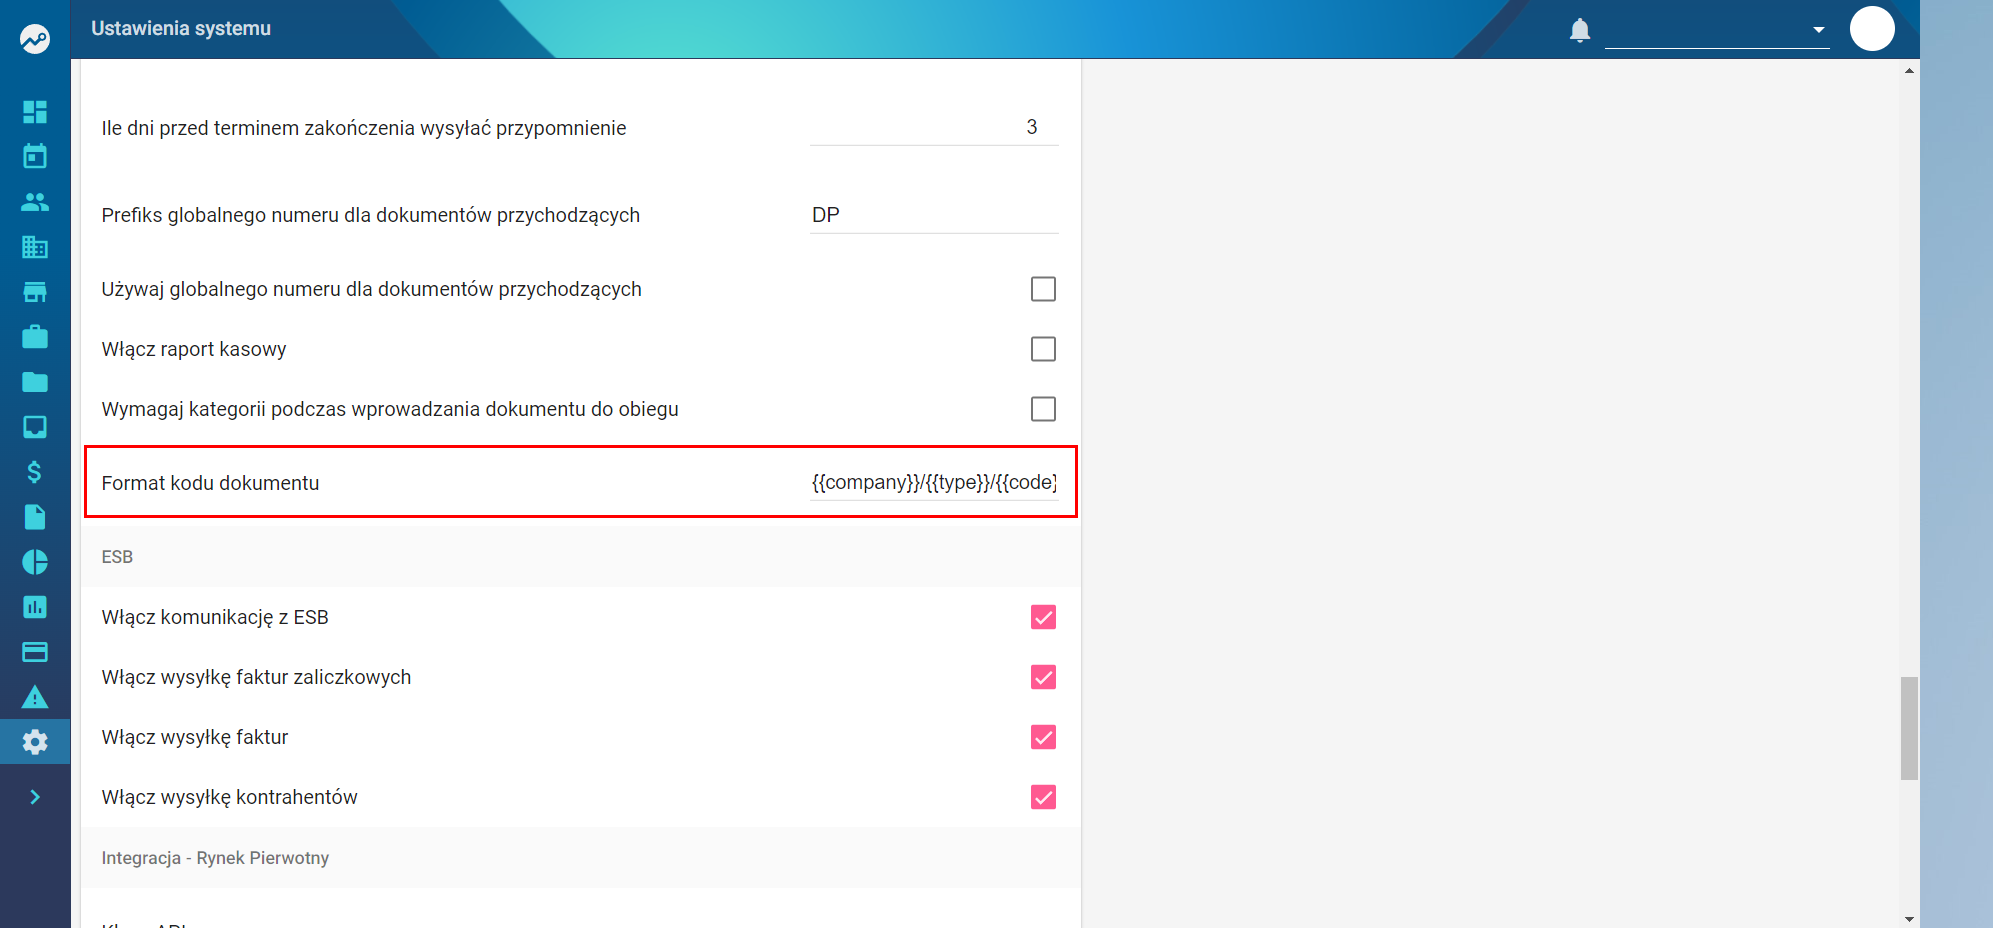Open the dollar sign finance icon
Image resolution: width=1993 pixels, height=928 pixels.
pos(35,471)
